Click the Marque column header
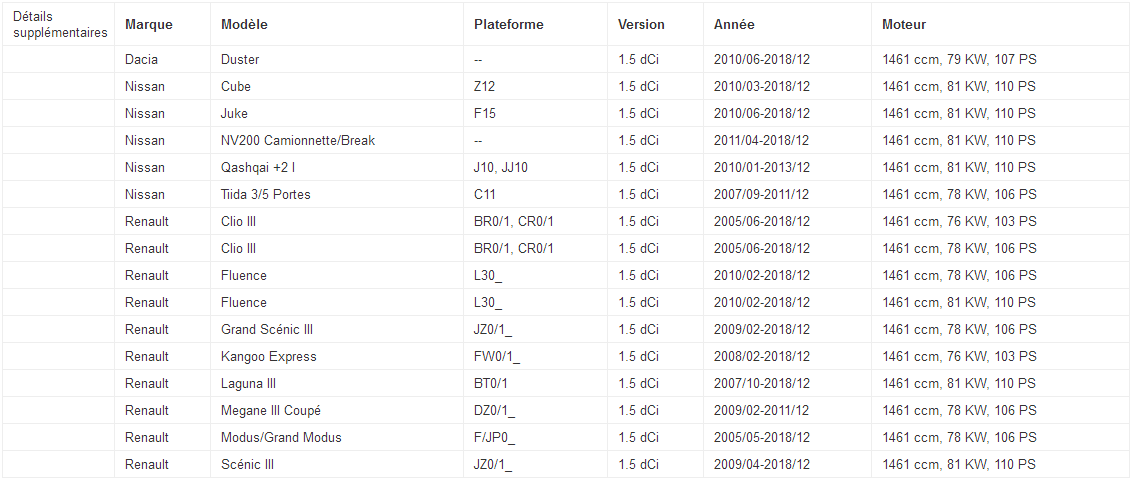 click(149, 25)
